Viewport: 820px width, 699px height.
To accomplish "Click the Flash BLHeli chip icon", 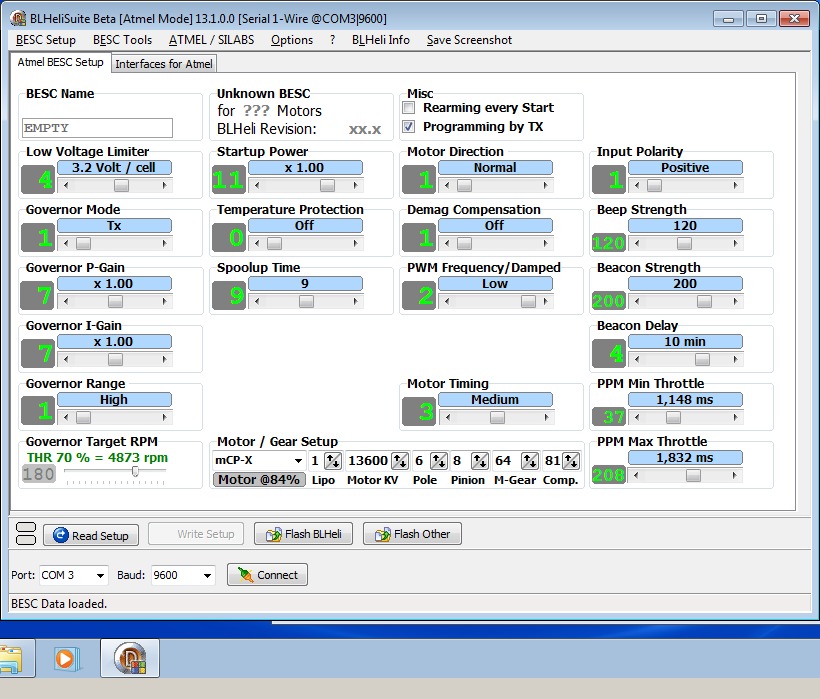I will coord(274,534).
